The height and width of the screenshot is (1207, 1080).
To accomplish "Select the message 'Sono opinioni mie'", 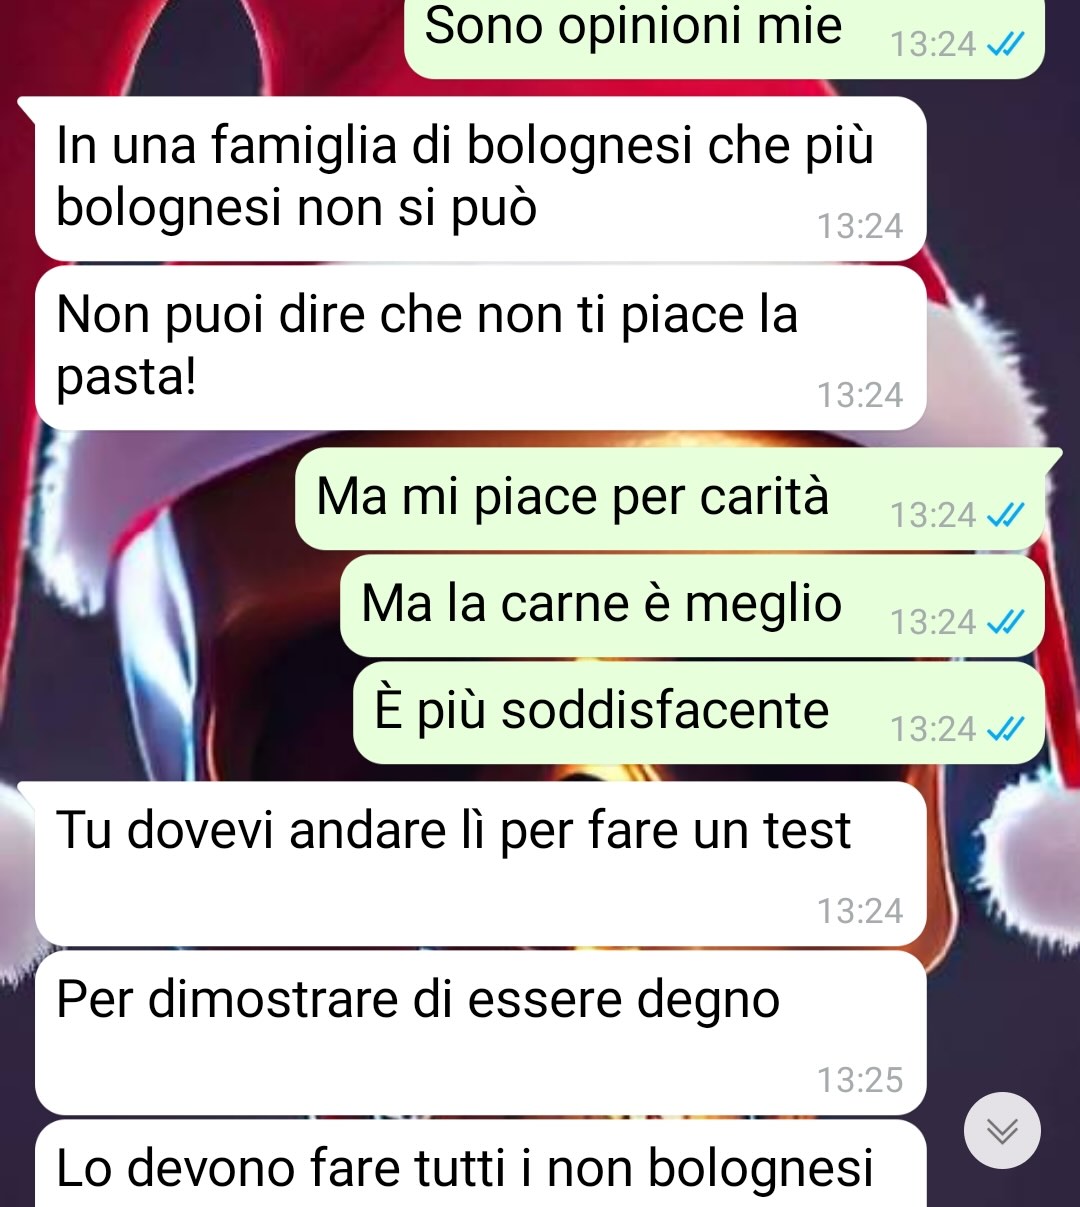I will point(724,38).
